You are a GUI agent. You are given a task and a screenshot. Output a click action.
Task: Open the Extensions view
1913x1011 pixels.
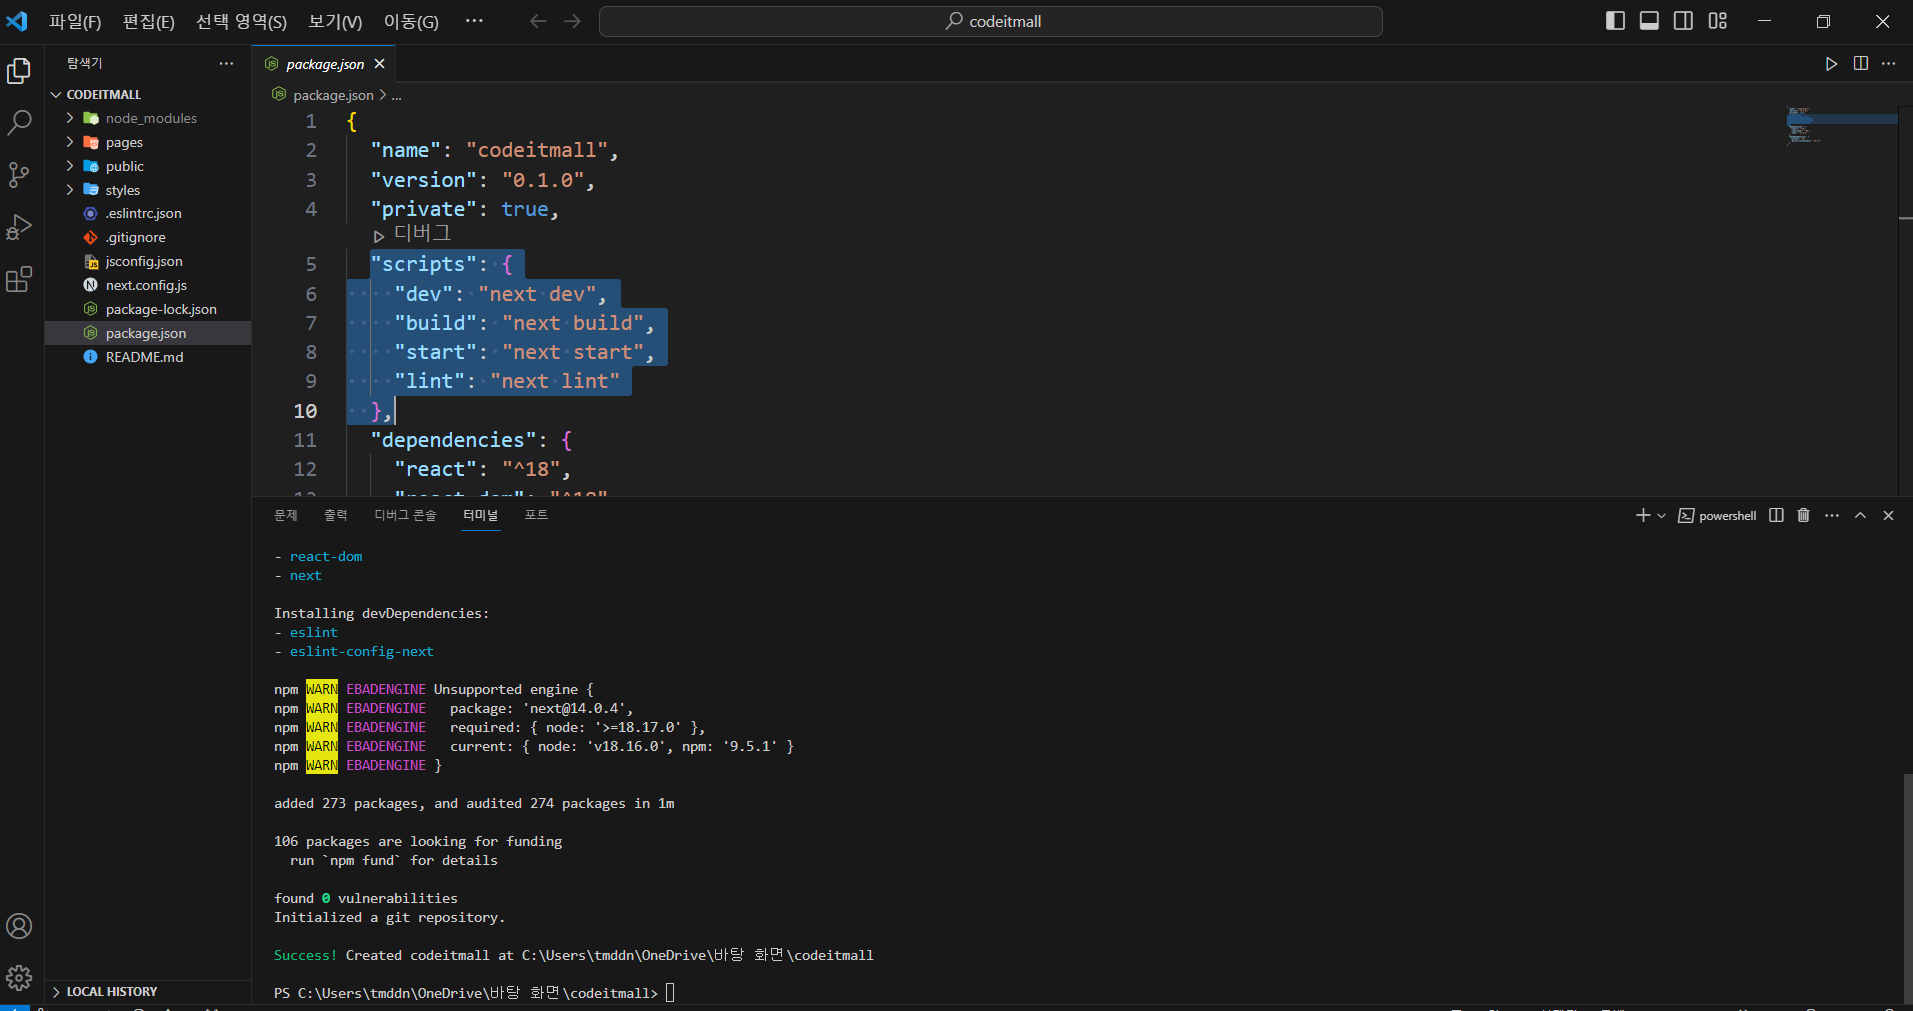(x=19, y=279)
